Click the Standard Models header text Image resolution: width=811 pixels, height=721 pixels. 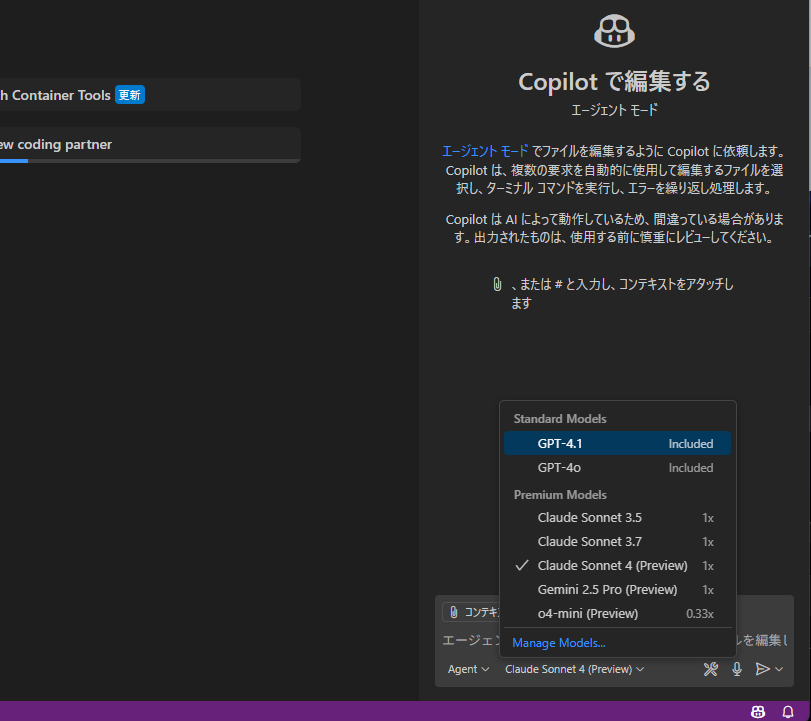(560, 418)
